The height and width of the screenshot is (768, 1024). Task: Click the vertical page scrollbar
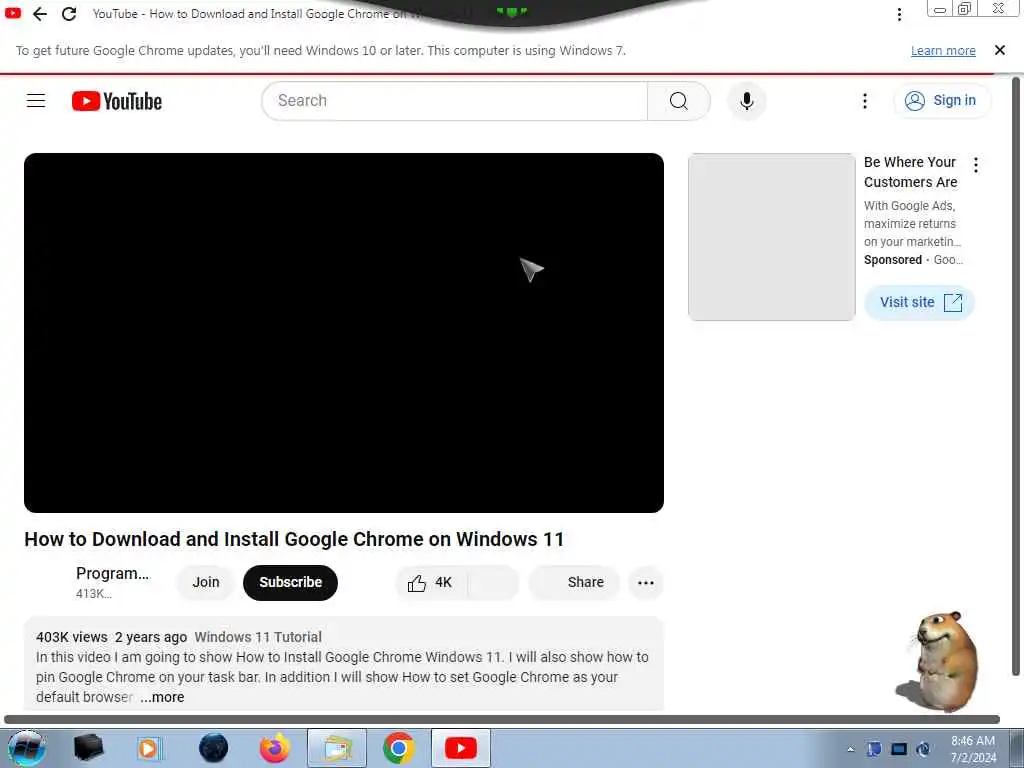(x=1016, y=377)
